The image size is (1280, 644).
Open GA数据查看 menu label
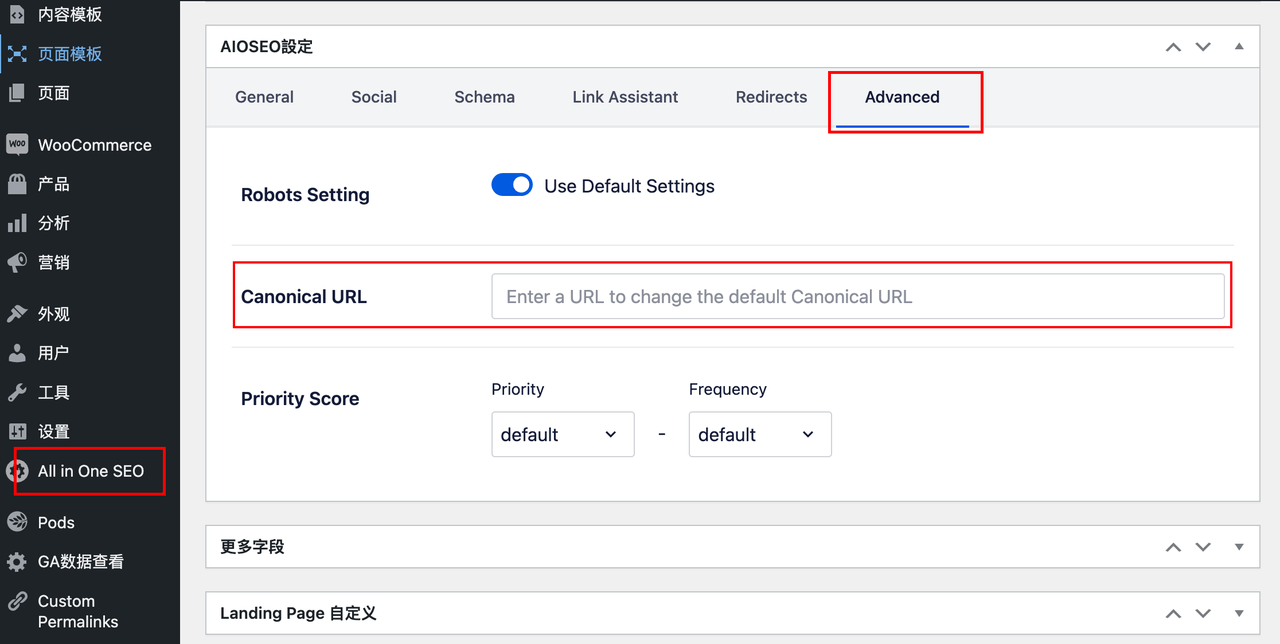(x=81, y=562)
